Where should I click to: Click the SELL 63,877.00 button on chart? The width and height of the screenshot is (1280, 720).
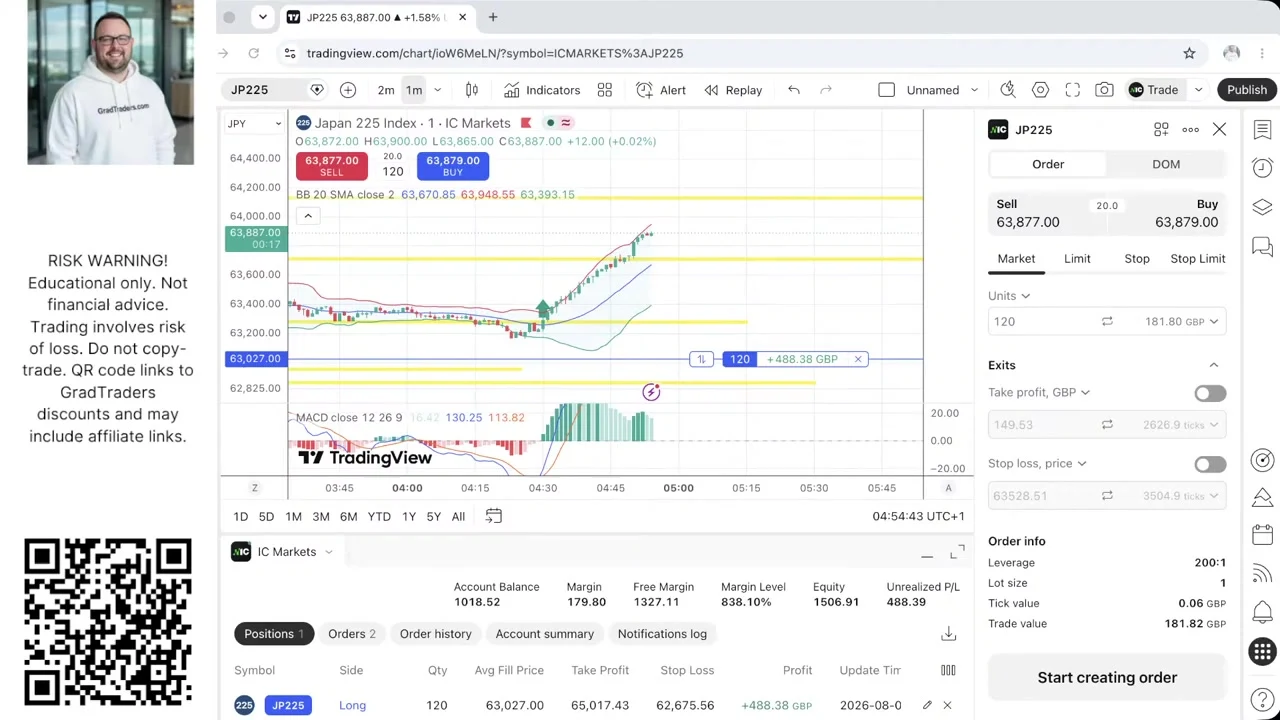pyautogui.click(x=331, y=166)
